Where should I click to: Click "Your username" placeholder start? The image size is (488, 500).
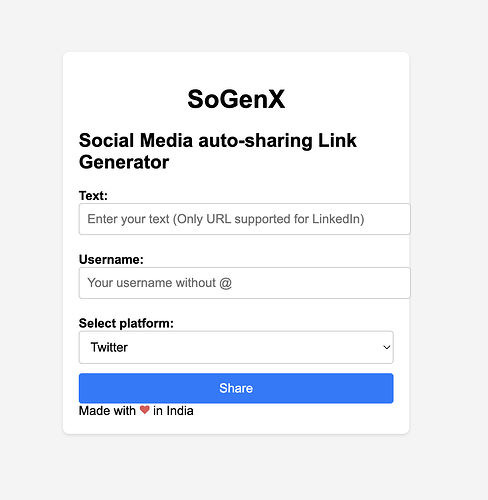pos(129,283)
